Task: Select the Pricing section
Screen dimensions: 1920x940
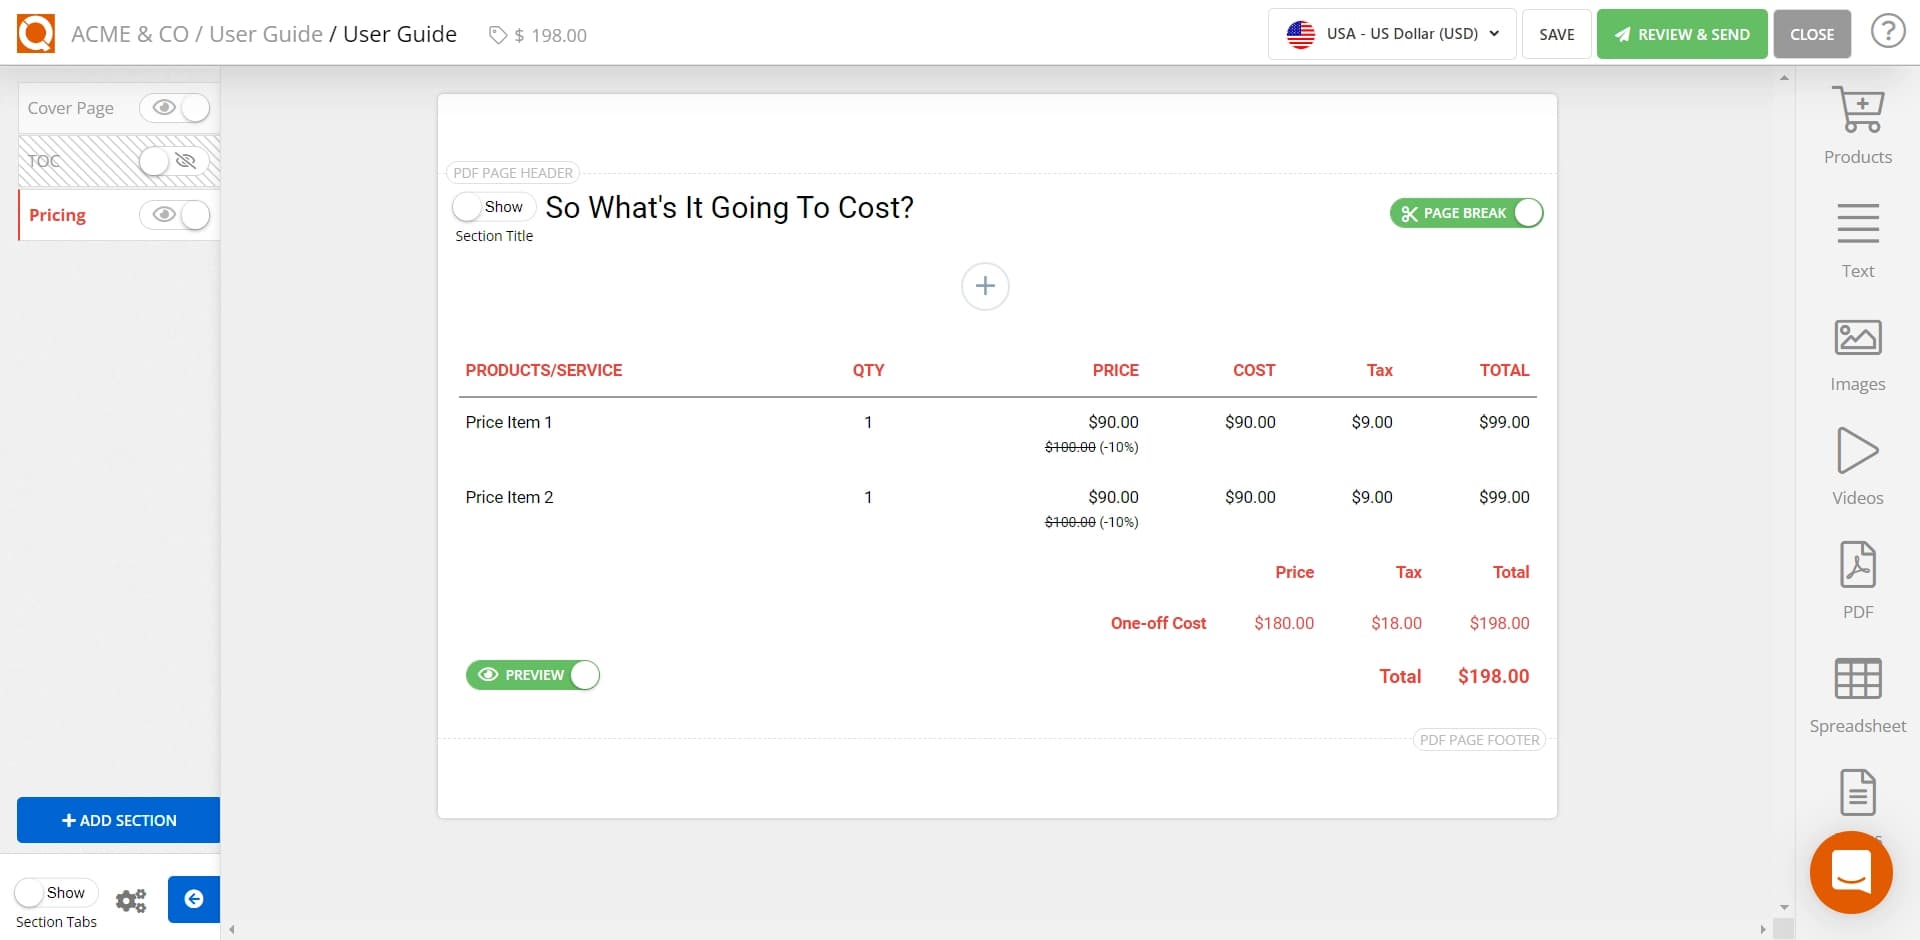Action: (58, 215)
